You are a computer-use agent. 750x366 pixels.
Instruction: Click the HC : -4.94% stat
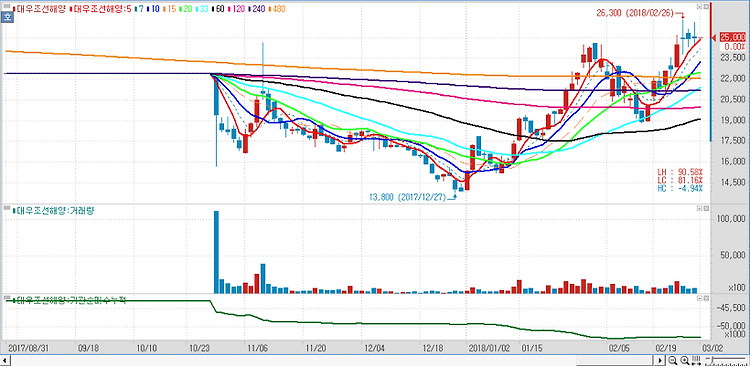tap(679, 188)
